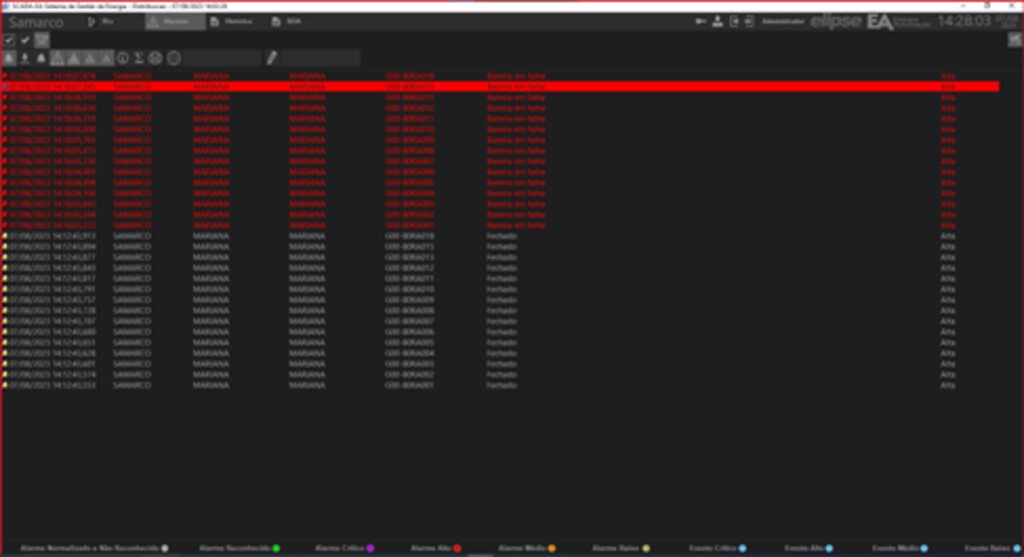Click the Administrador user label
Viewport: 1024px width, 557px height.
(x=780, y=21)
